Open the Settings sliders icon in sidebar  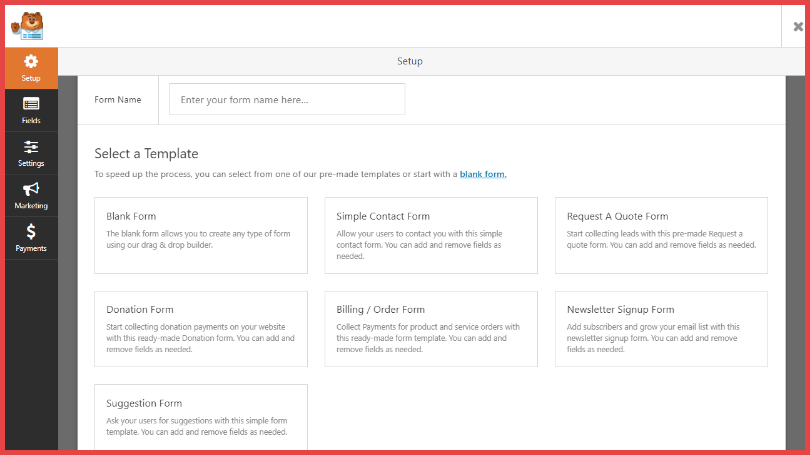[31, 148]
